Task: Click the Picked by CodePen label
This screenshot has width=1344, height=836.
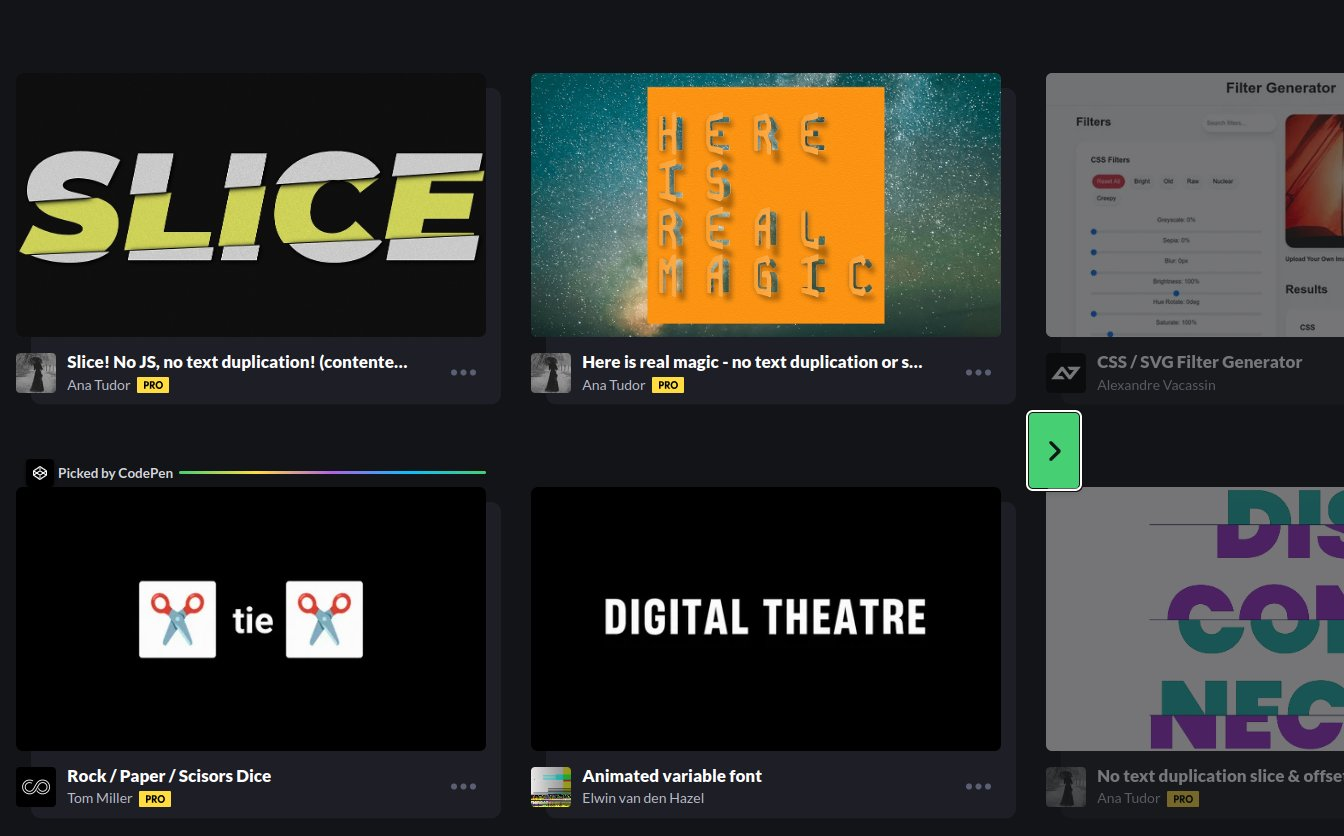Action: pyautogui.click(x=115, y=473)
